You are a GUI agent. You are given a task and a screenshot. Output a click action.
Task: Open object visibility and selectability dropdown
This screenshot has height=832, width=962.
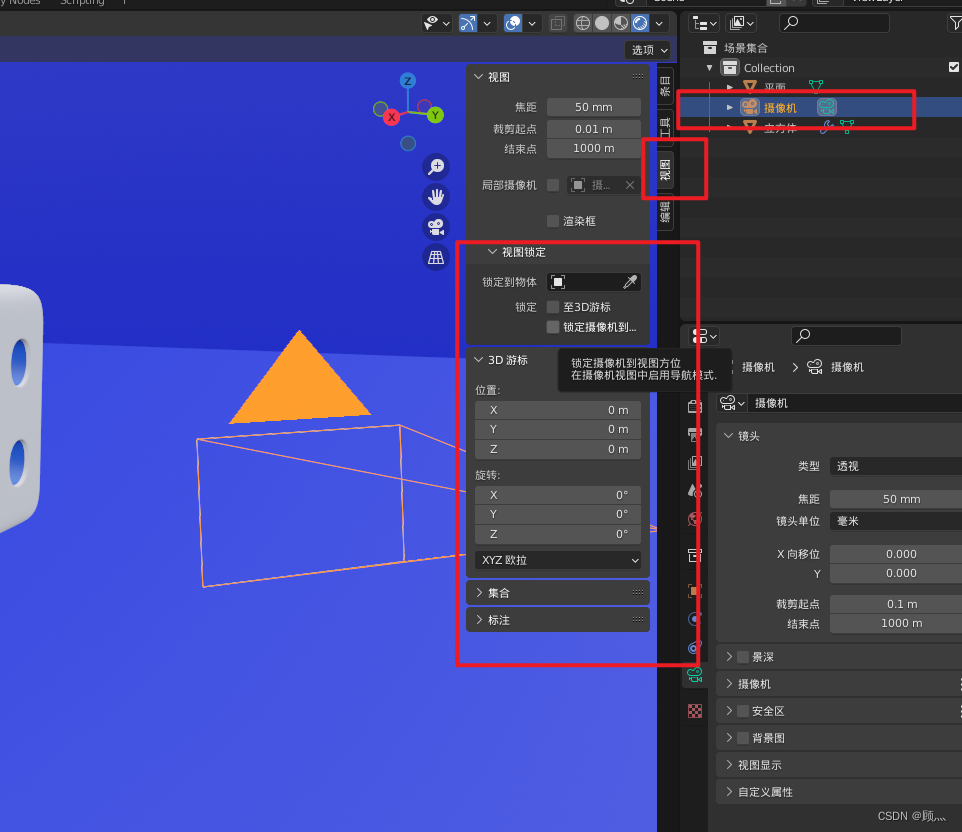tap(437, 23)
